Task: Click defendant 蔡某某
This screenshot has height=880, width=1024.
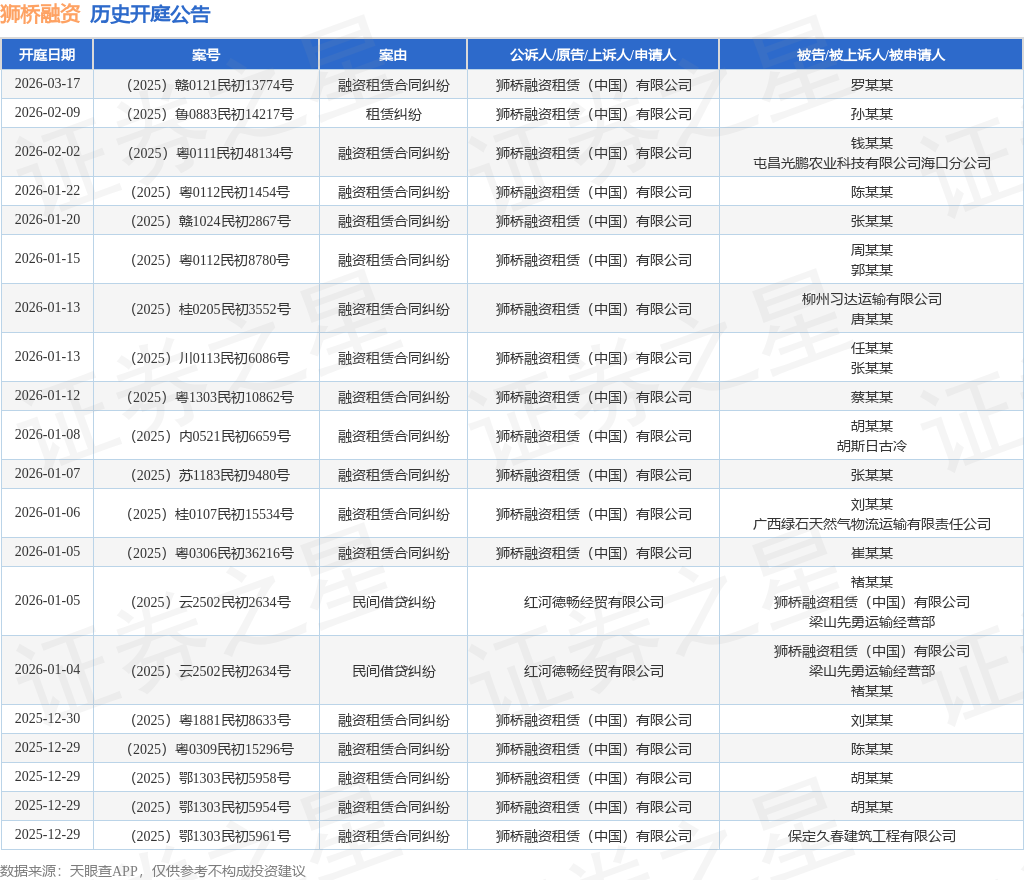Action: [x=871, y=398]
